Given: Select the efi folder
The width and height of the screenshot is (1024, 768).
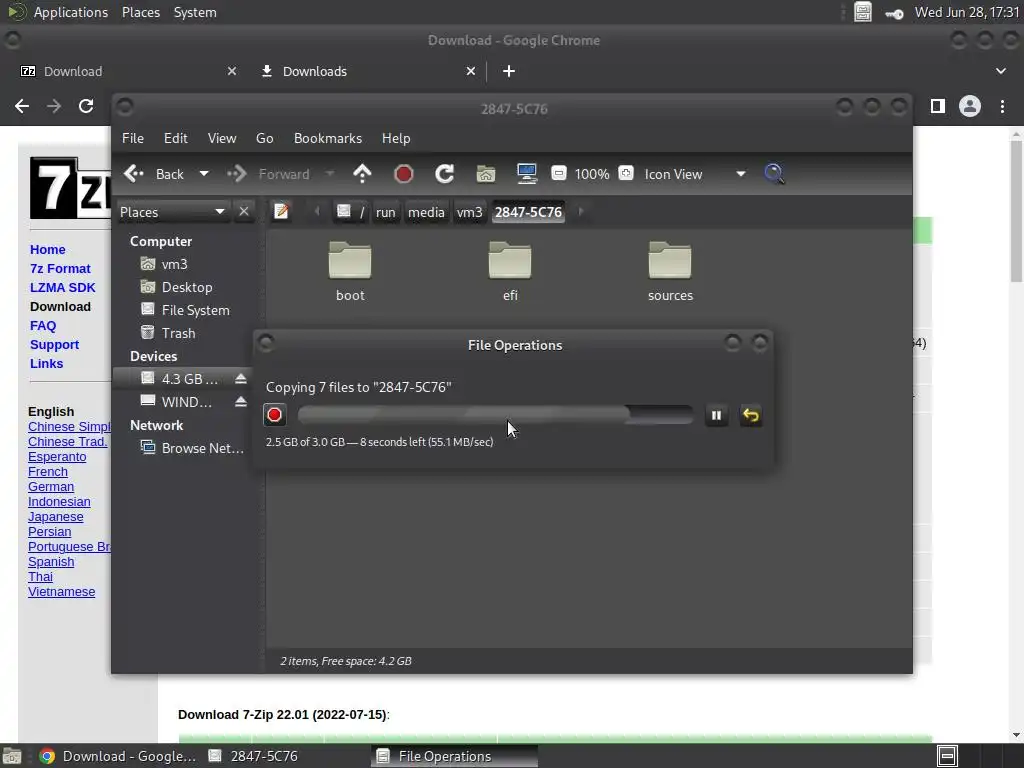Looking at the screenshot, I should [x=510, y=272].
